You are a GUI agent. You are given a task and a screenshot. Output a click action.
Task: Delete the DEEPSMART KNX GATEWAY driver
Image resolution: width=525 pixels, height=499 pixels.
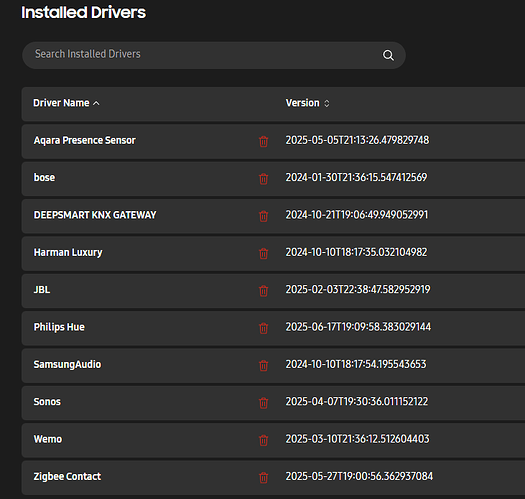[x=264, y=216]
